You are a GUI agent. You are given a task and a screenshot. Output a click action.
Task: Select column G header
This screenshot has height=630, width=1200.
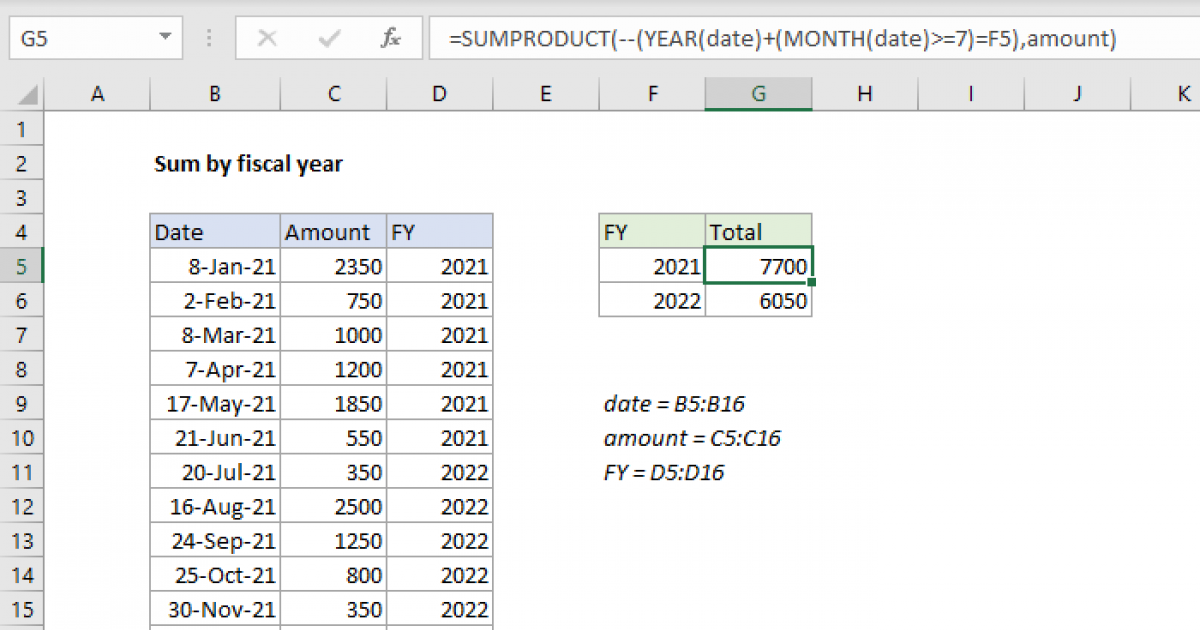[758, 93]
